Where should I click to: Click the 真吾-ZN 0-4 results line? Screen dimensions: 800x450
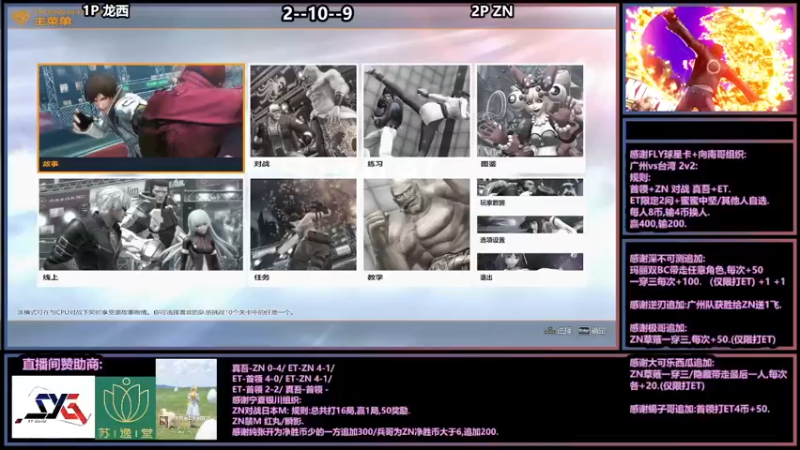click(283, 368)
